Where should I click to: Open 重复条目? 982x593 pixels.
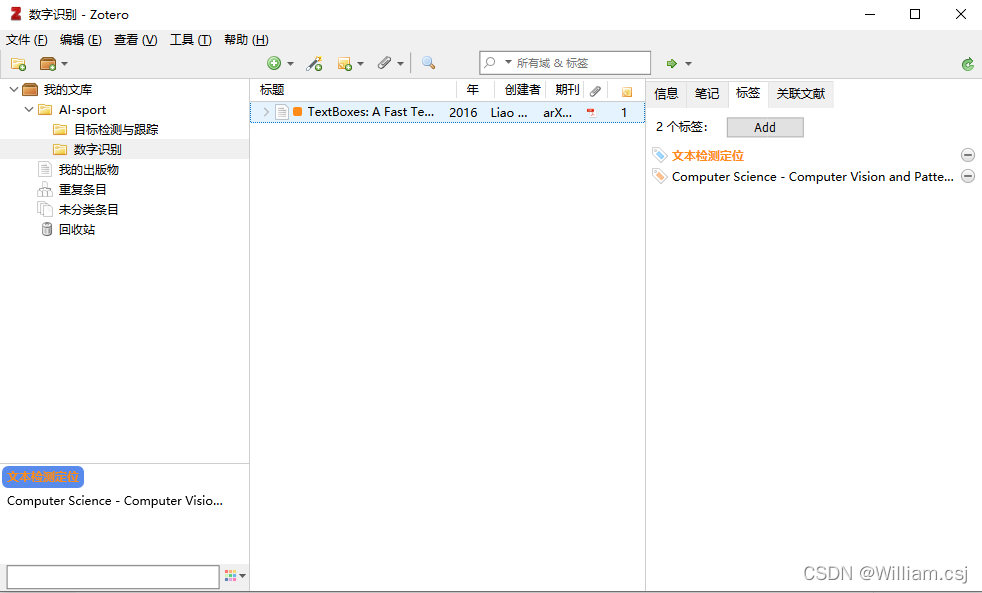[82, 190]
